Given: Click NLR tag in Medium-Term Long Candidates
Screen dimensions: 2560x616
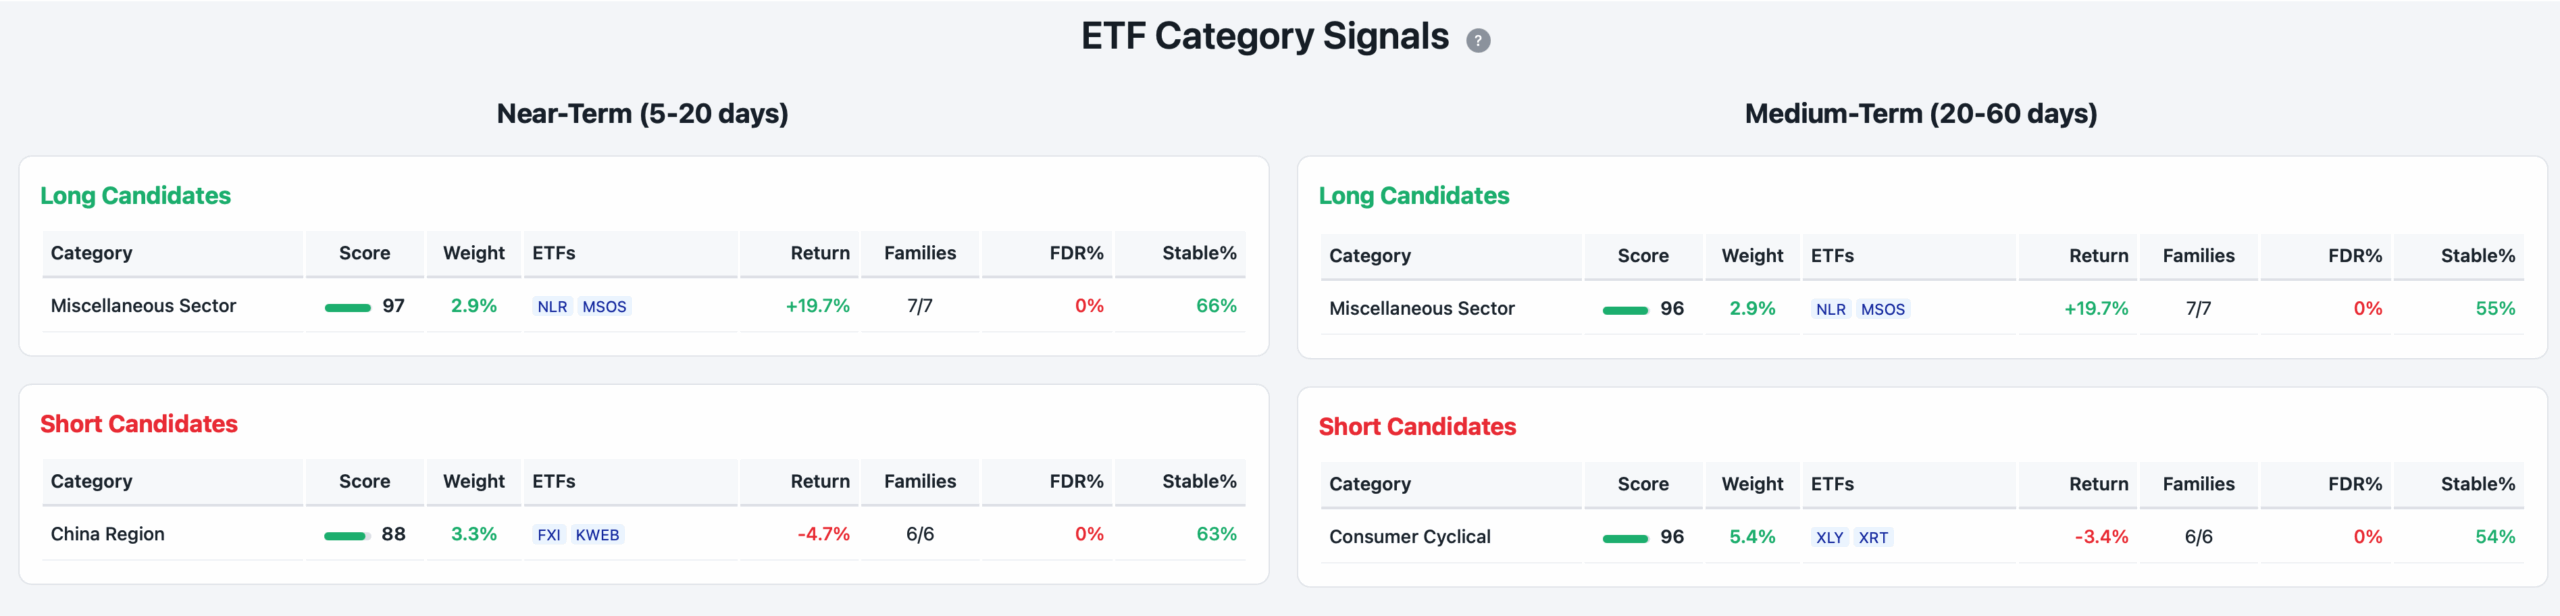Looking at the screenshot, I should (x=1830, y=310).
